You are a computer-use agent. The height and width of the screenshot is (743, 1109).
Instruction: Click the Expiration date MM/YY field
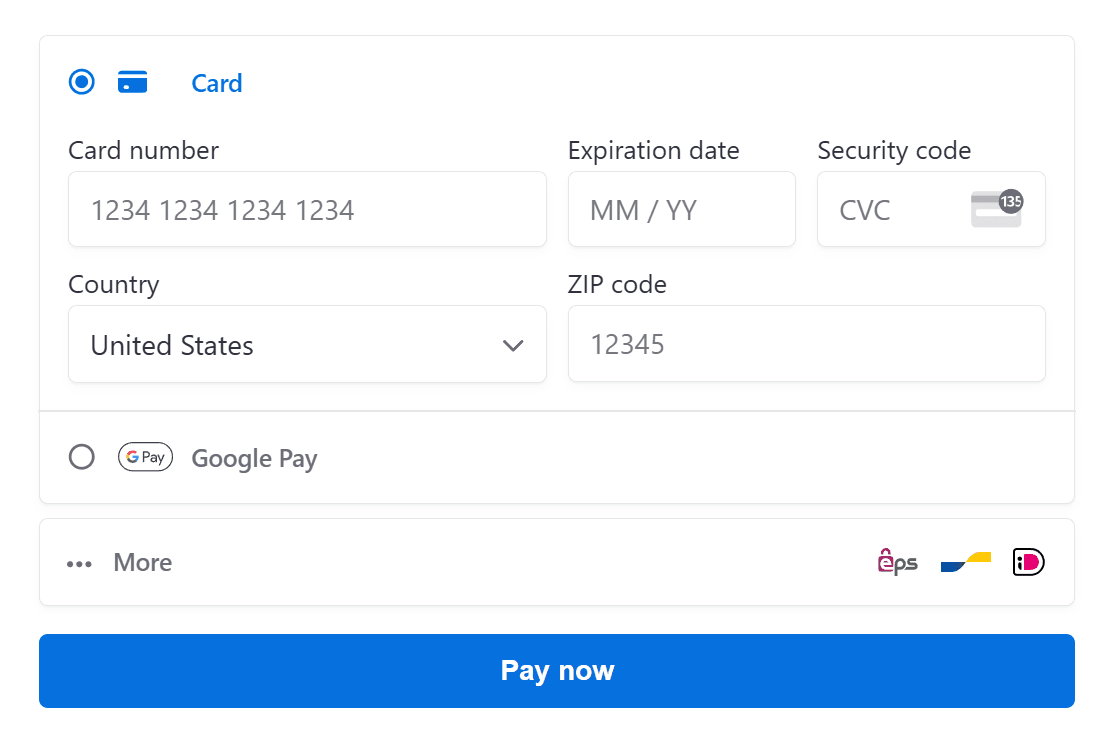681,209
